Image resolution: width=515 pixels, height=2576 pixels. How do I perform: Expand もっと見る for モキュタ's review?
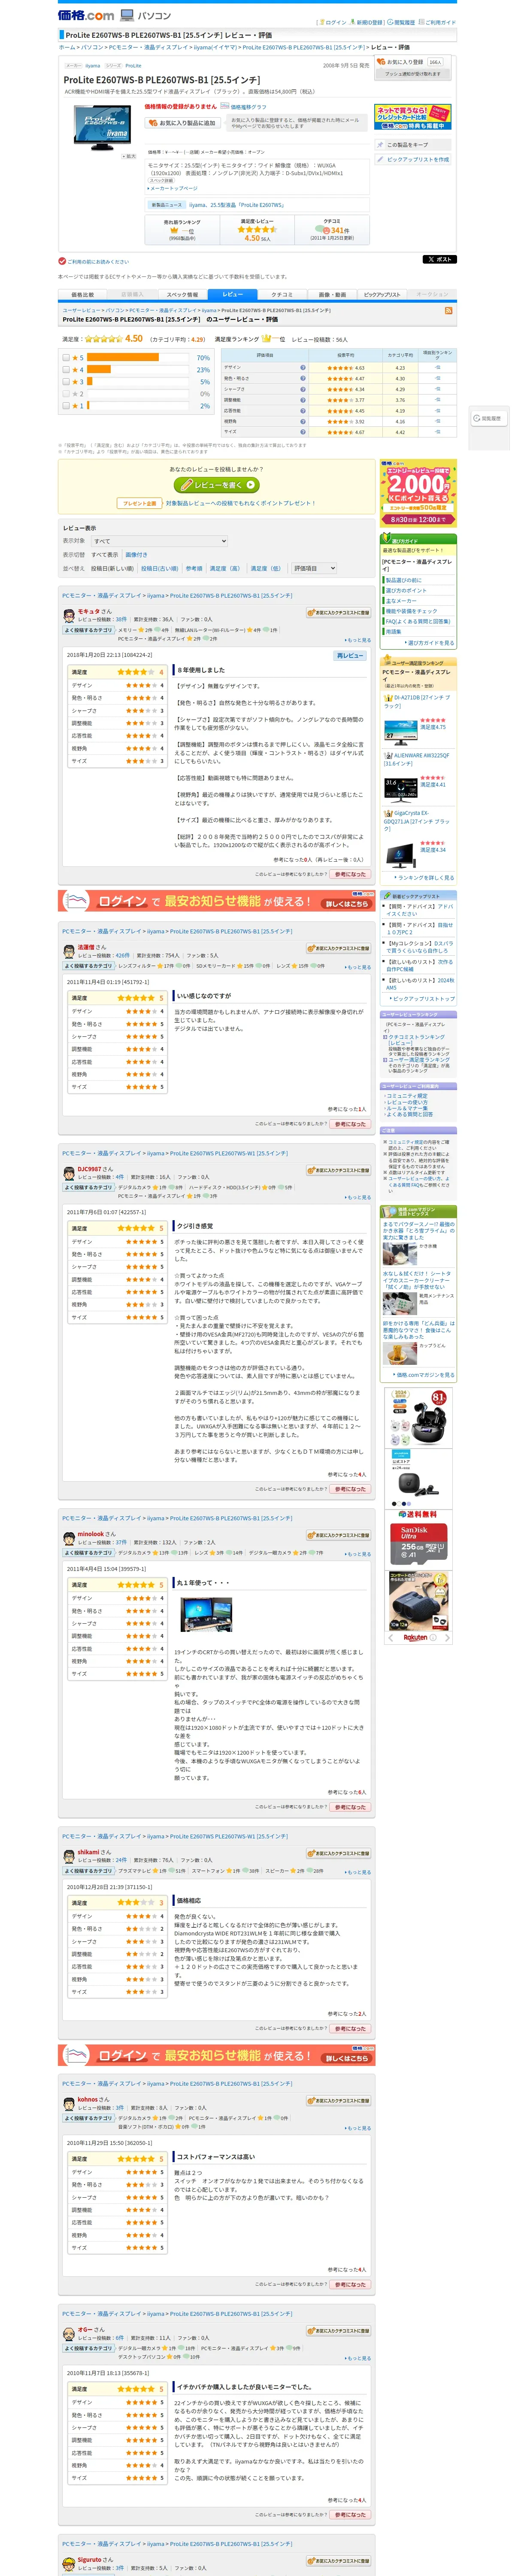tap(357, 640)
